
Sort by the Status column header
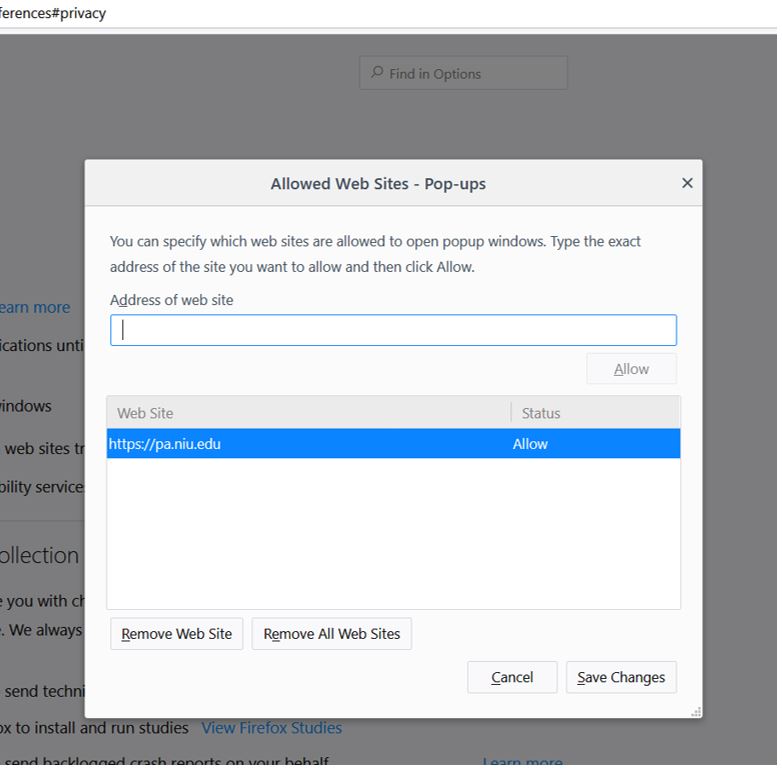tap(594, 413)
